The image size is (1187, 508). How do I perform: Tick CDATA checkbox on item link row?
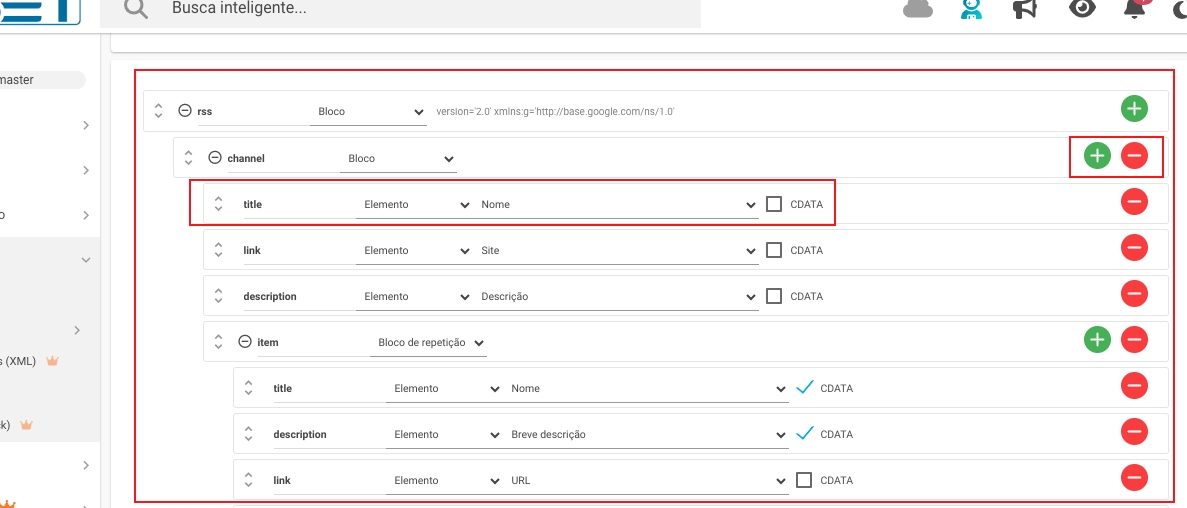point(804,480)
